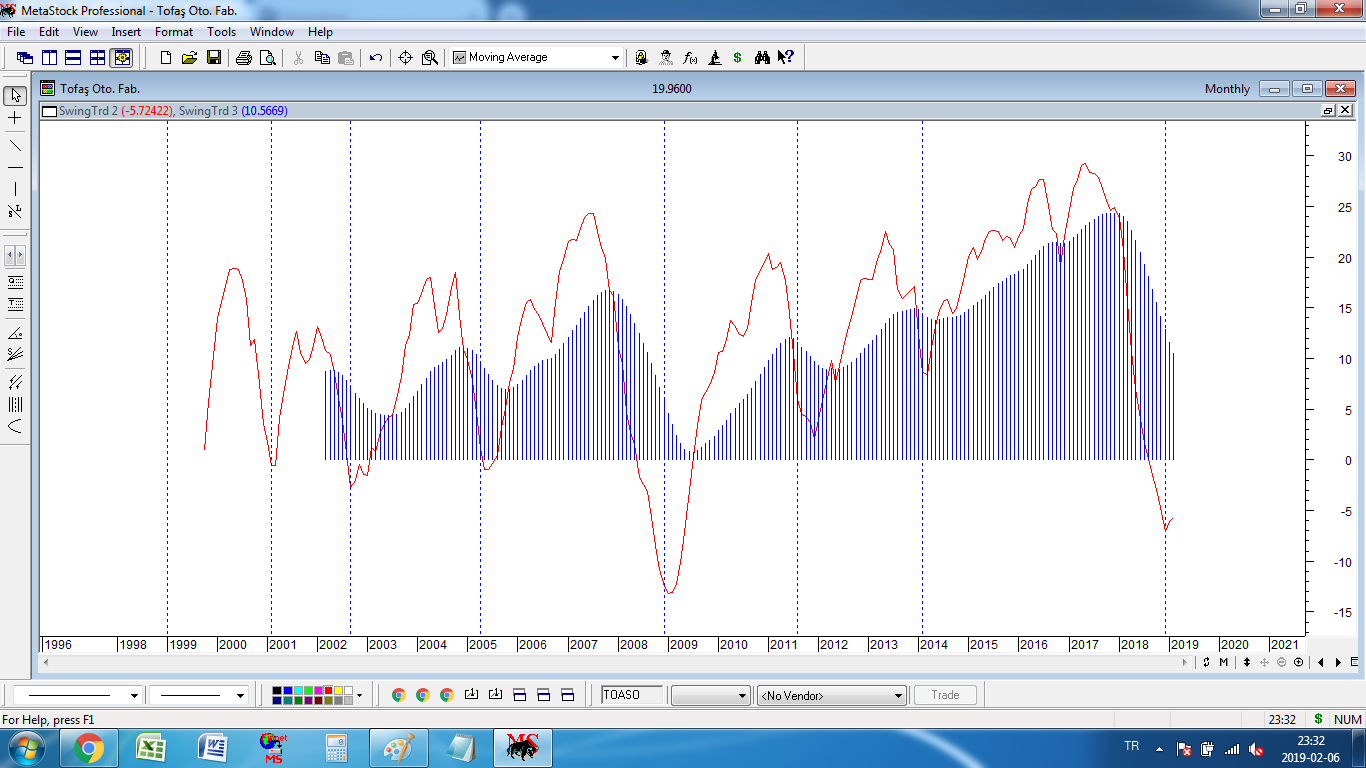Click the chart's horizontal scrollbar left arrow

pyautogui.click(x=45, y=662)
